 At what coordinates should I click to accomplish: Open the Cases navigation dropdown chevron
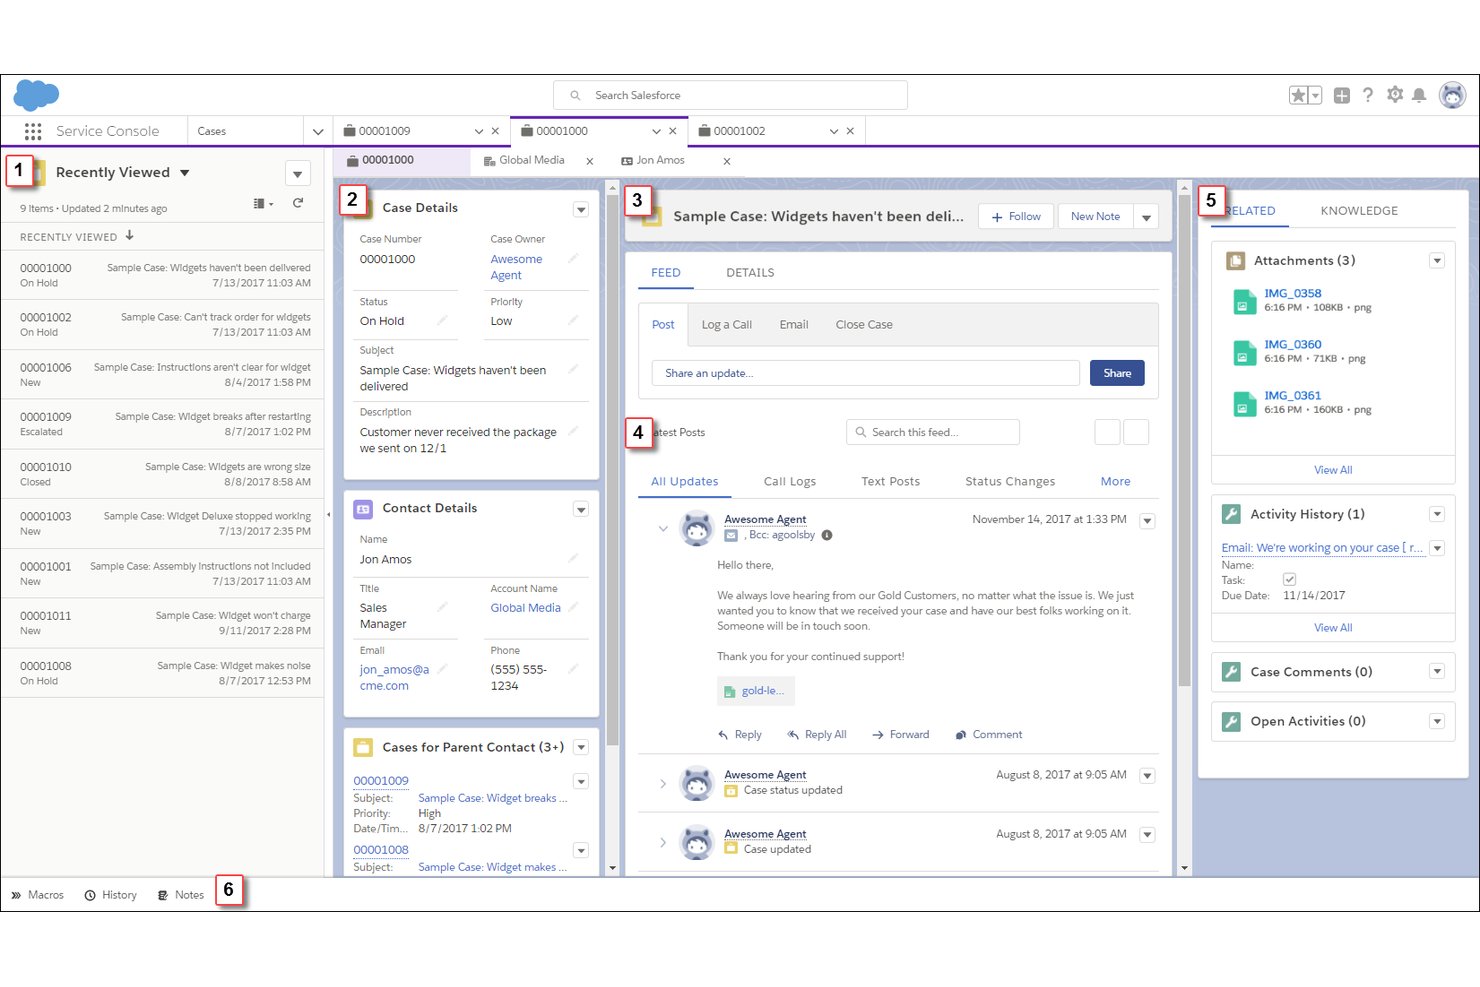pyautogui.click(x=318, y=131)
